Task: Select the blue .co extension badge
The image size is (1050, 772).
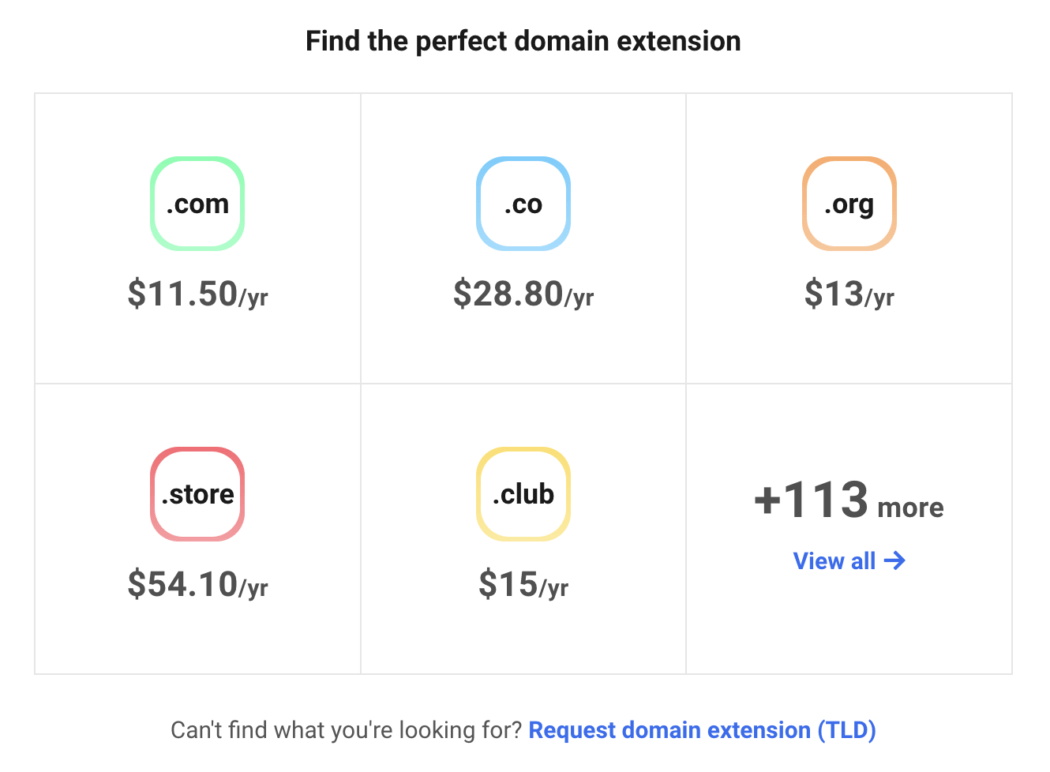Action: pos(523,204)
